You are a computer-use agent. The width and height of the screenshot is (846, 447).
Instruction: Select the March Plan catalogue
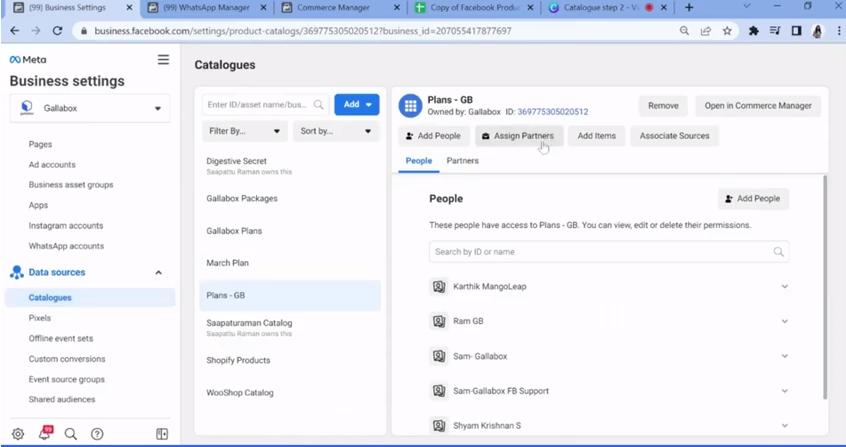[290, 263]
